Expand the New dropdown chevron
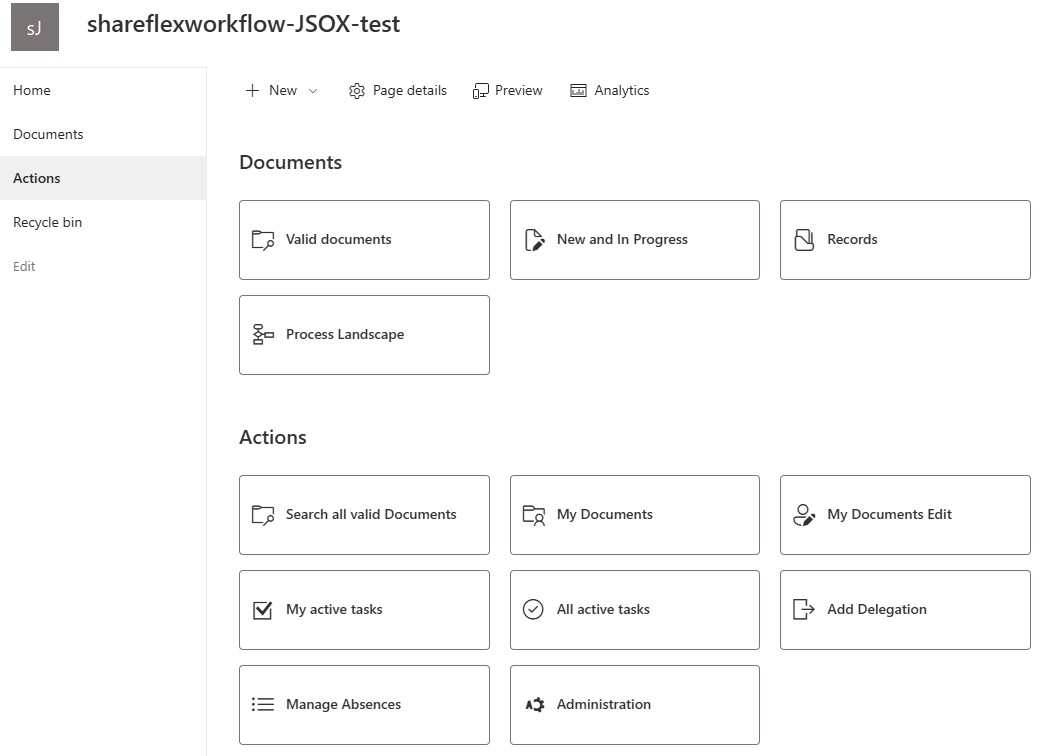 [313, 91]
